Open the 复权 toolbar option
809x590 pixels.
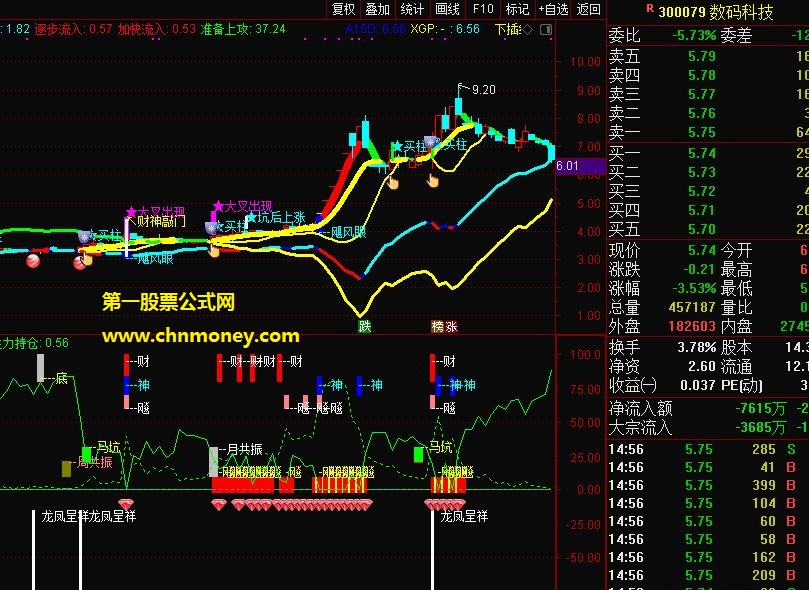[x=343, y=9]
